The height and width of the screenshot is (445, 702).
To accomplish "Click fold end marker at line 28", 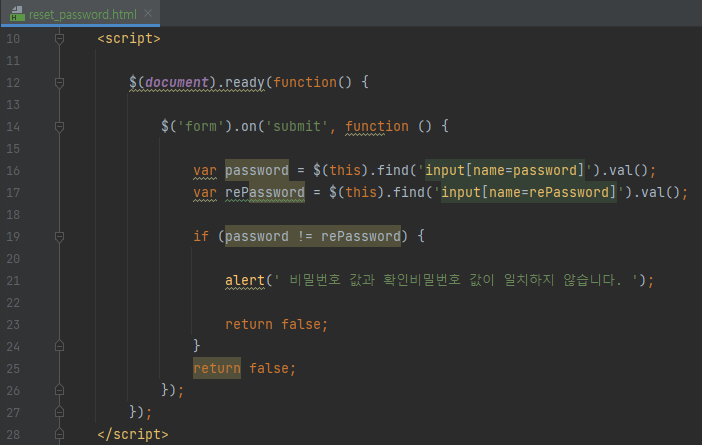I will tap(59, 434).
